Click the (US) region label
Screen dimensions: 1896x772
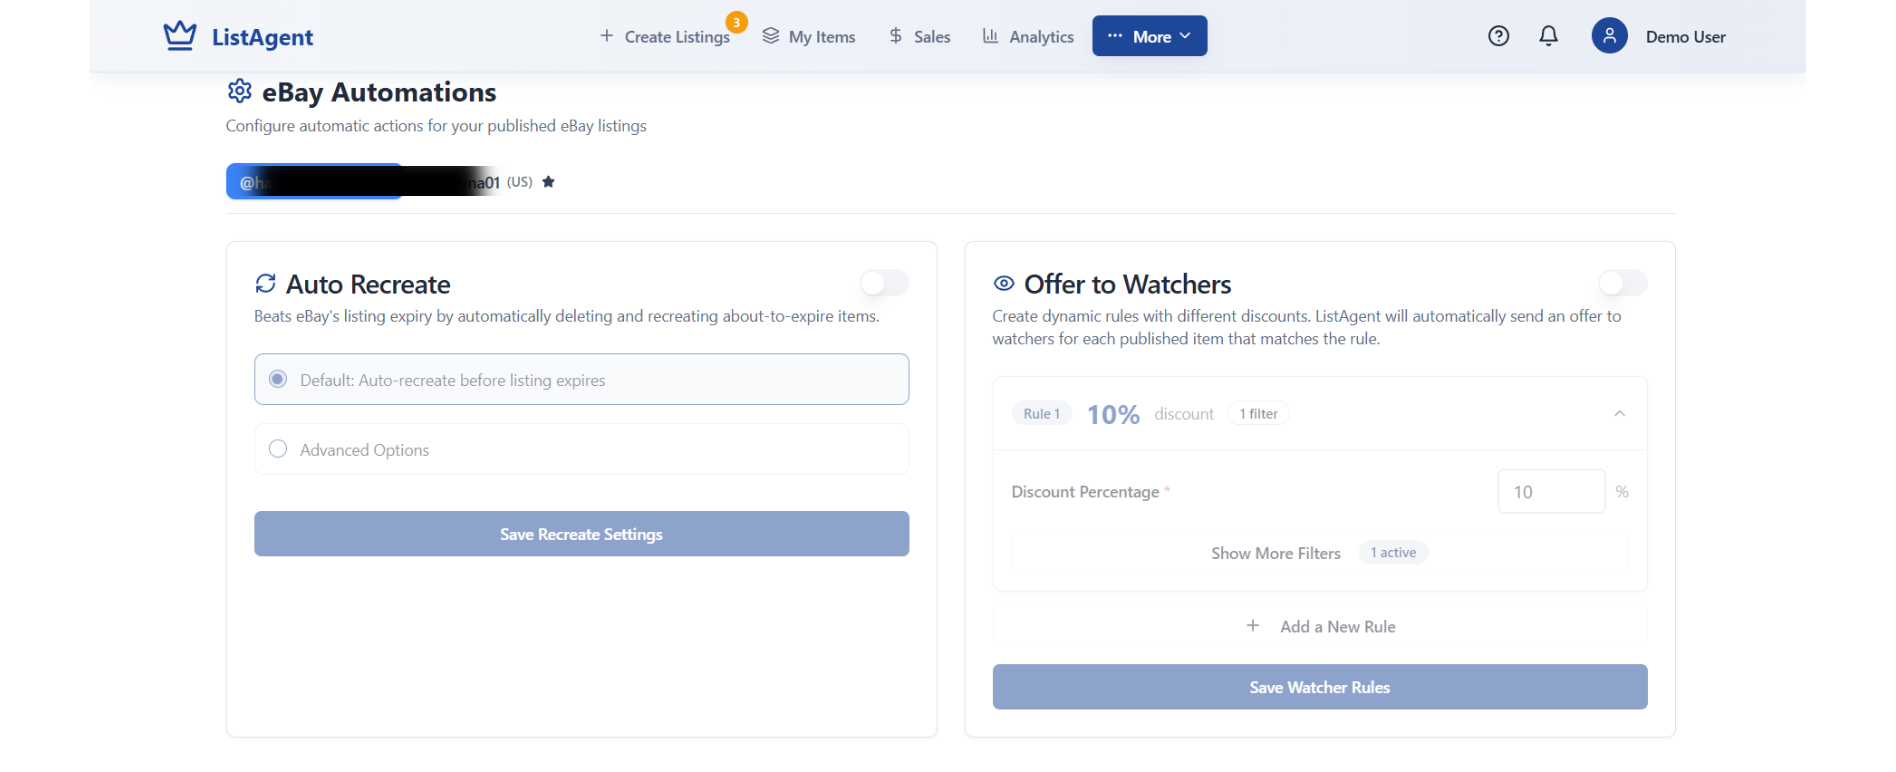[520, 182]
